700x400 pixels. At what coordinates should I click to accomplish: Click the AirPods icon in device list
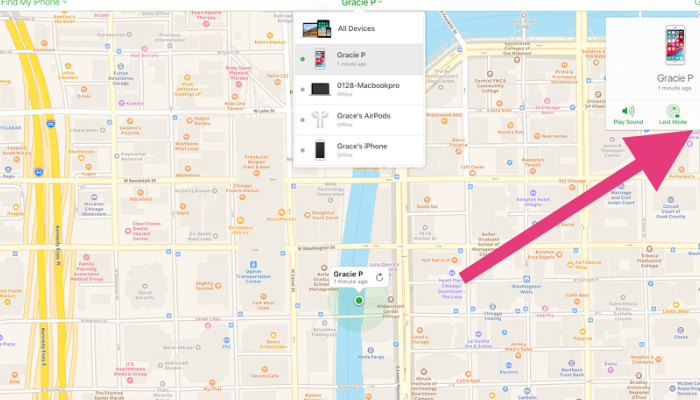pyautogui.click(x=321, y=119)
